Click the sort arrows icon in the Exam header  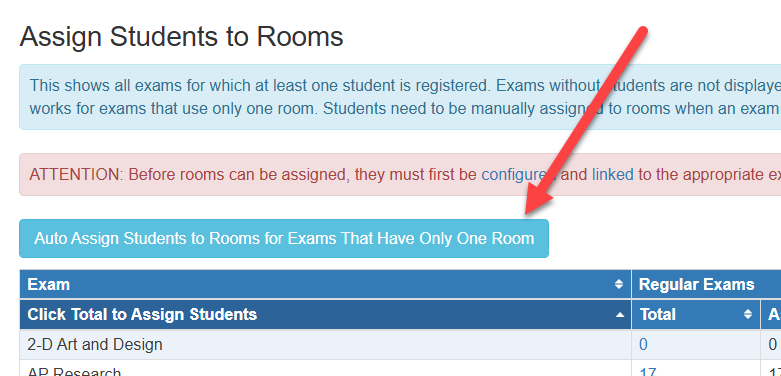pyautogui.click(x=619, y=284)
